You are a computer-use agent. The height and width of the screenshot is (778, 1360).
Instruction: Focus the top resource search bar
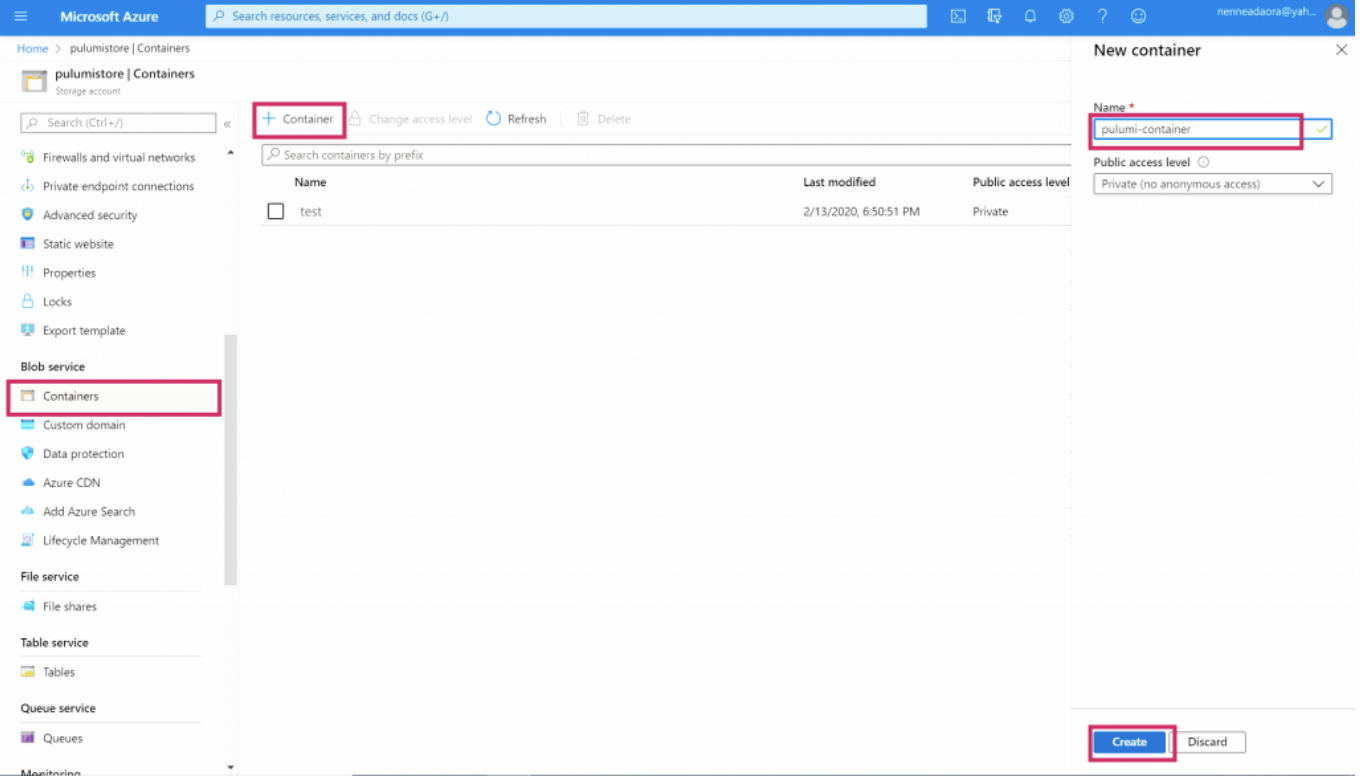click(x=568, y=17)
